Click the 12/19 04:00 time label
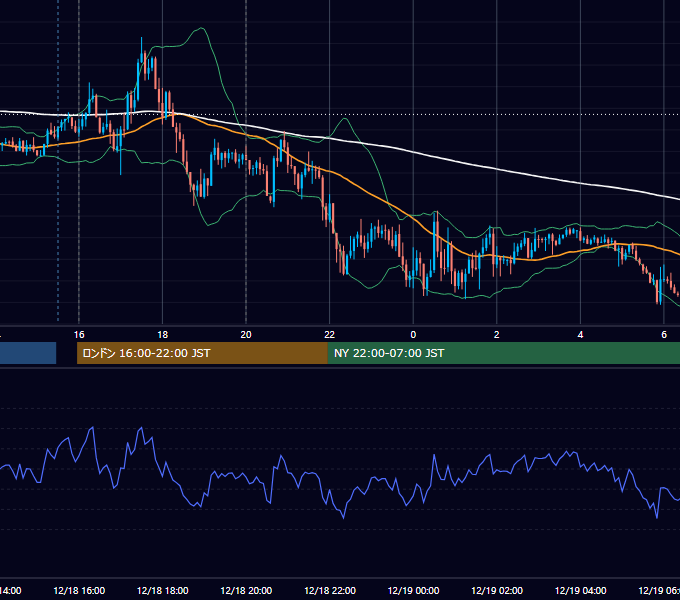Viewport: 680px width, 600px height. pyautogui.click(x=581, y=590)
